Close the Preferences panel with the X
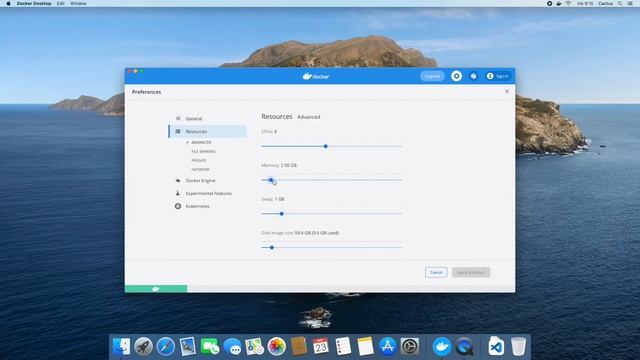The image size is (640, 360). 507,91
